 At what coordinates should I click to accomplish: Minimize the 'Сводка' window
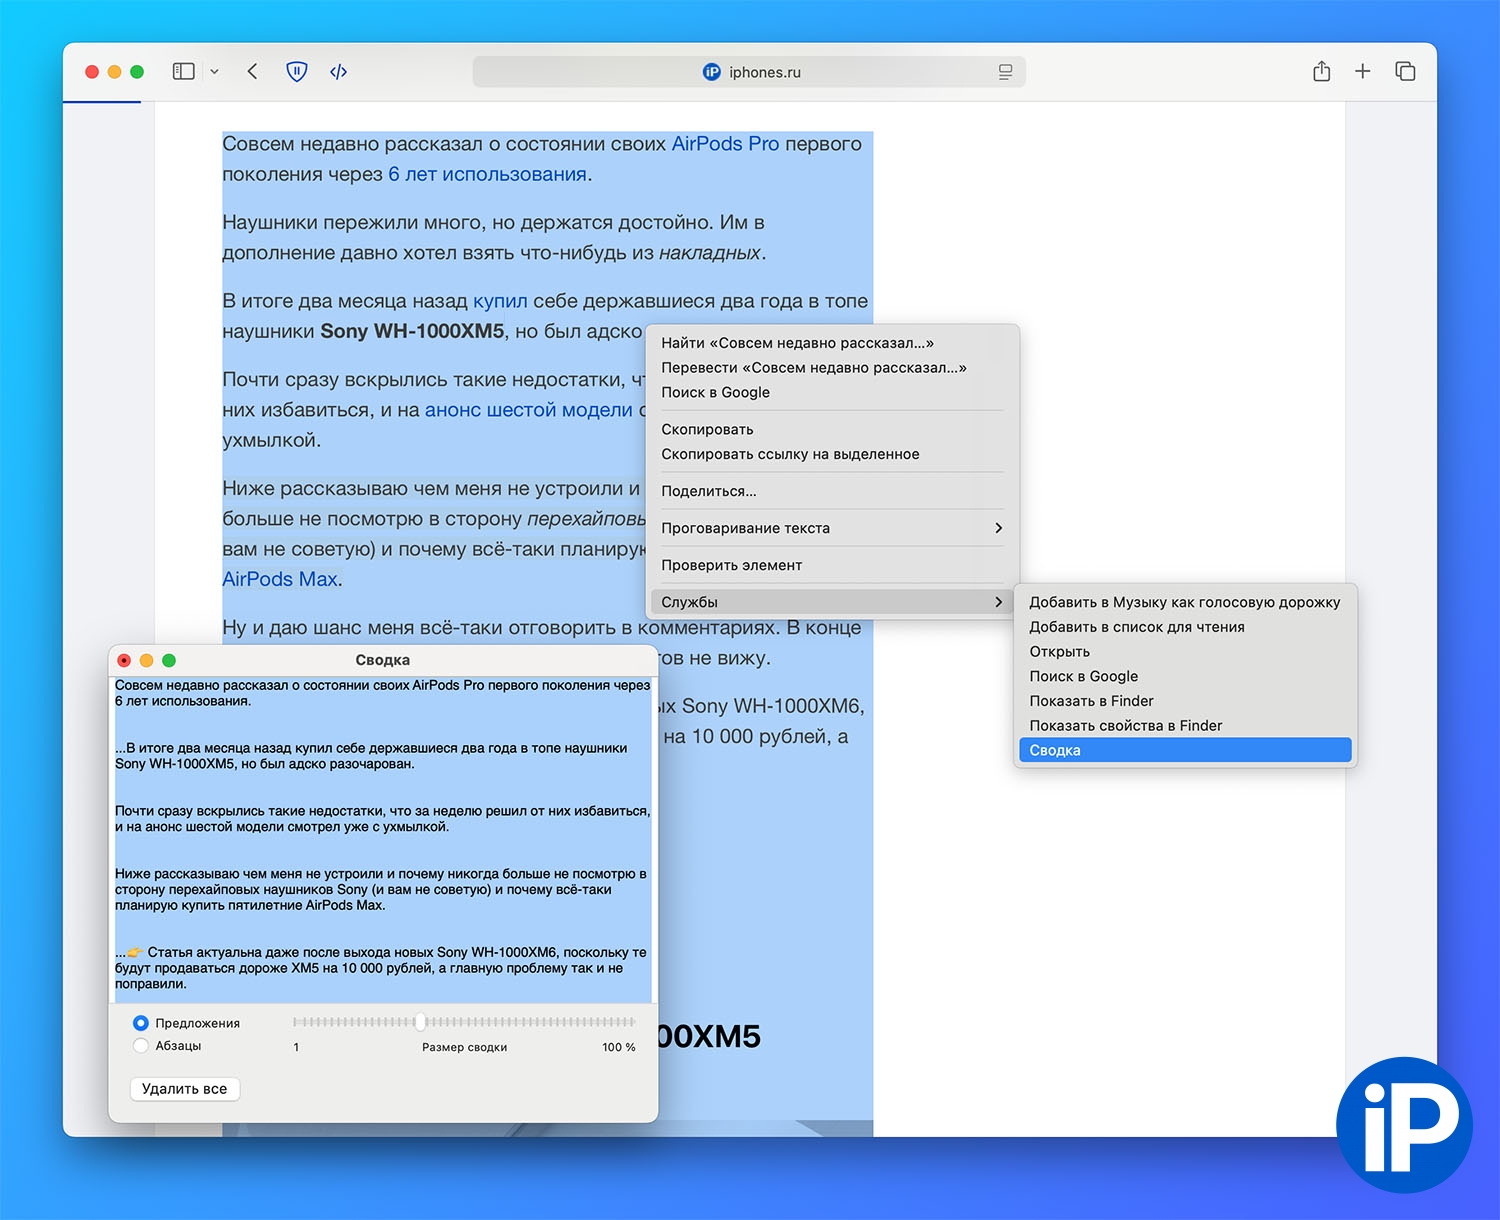(146, 660)
